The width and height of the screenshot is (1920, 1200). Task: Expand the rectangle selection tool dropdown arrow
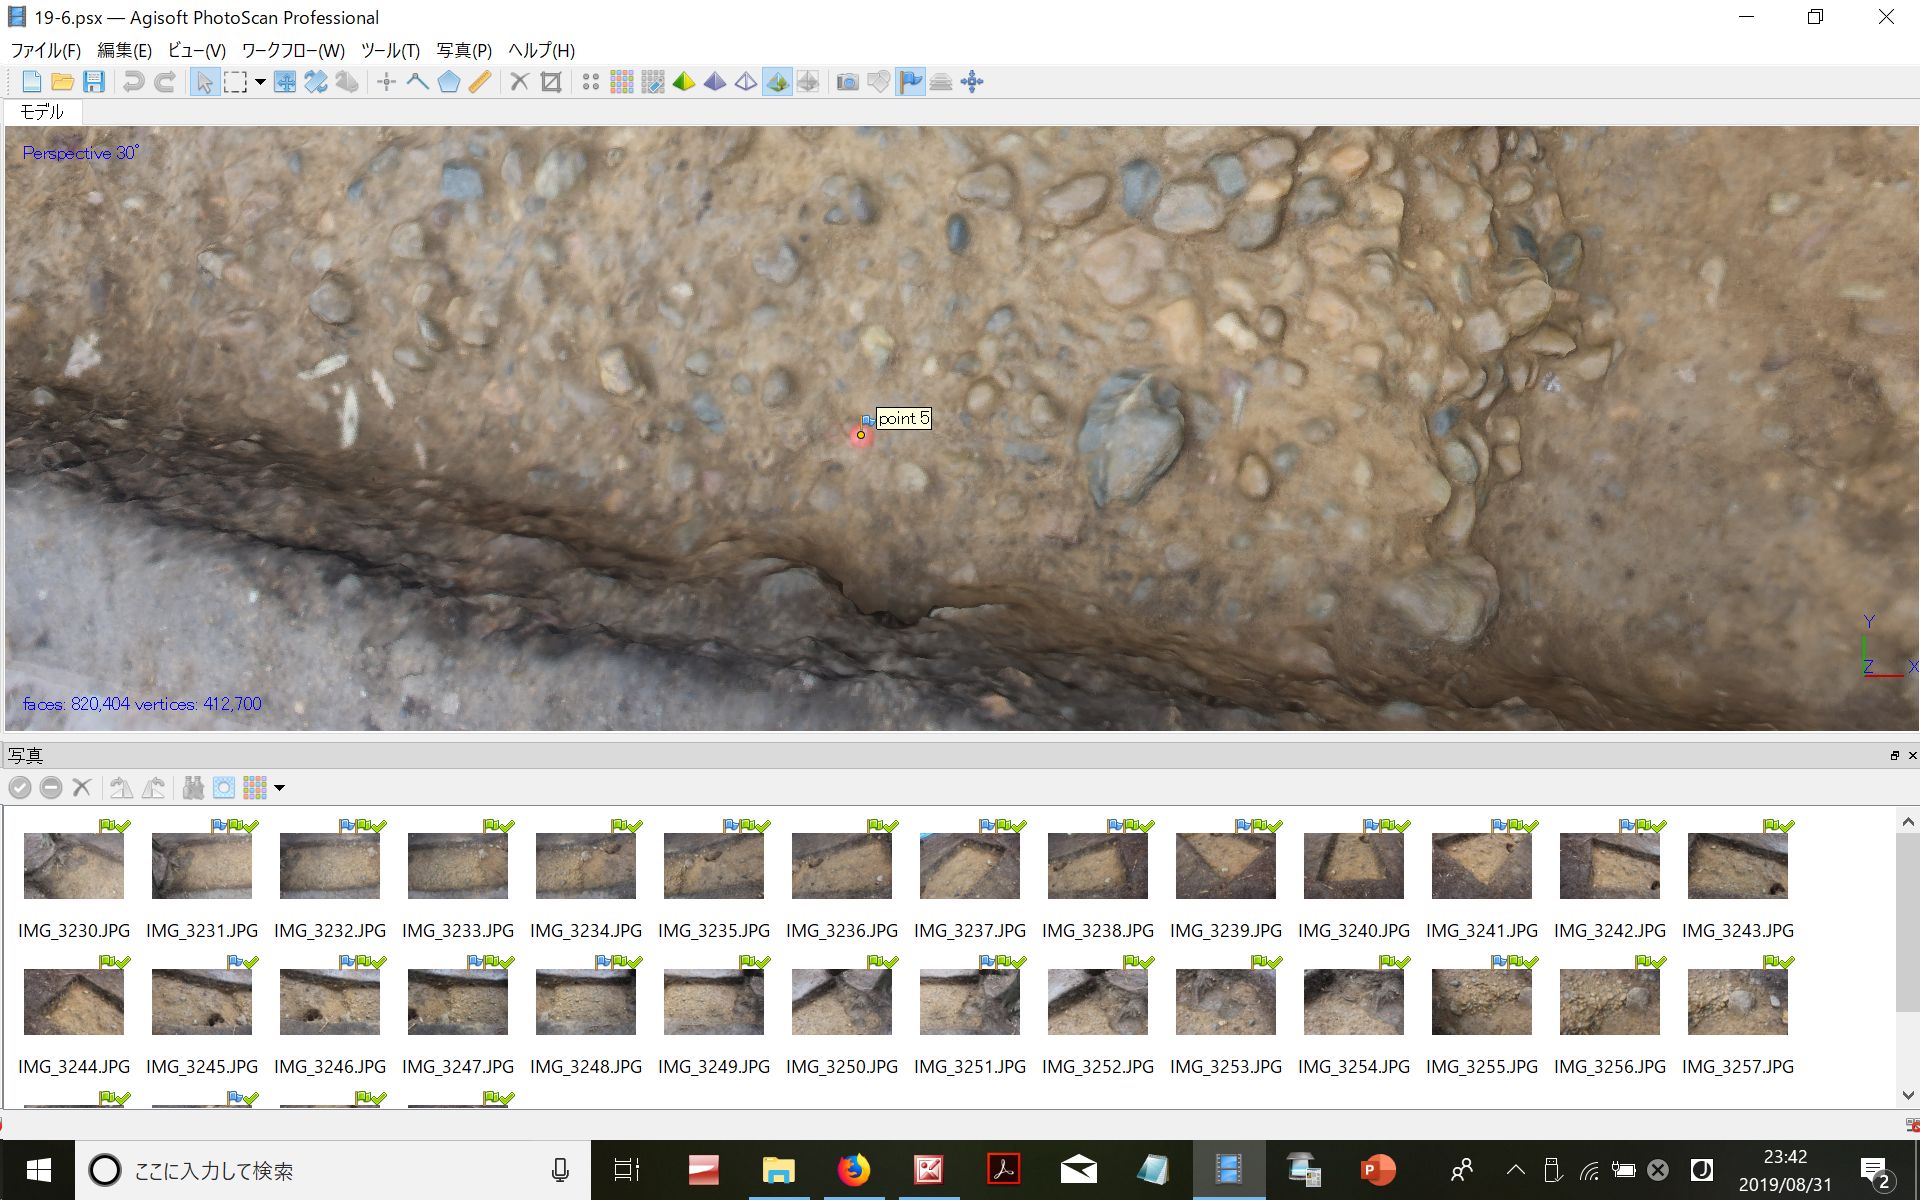260,82
